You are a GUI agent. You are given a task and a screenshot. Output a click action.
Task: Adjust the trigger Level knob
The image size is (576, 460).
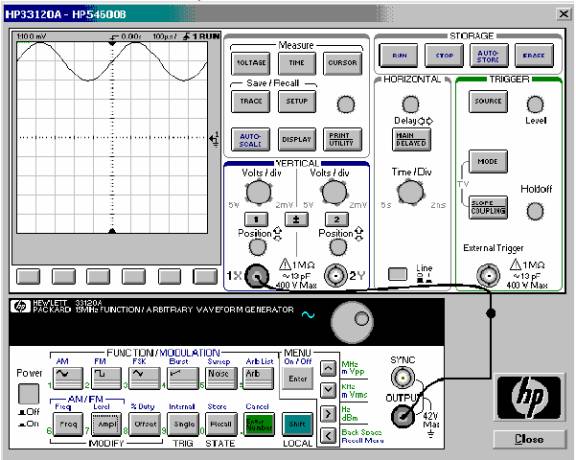535,104
